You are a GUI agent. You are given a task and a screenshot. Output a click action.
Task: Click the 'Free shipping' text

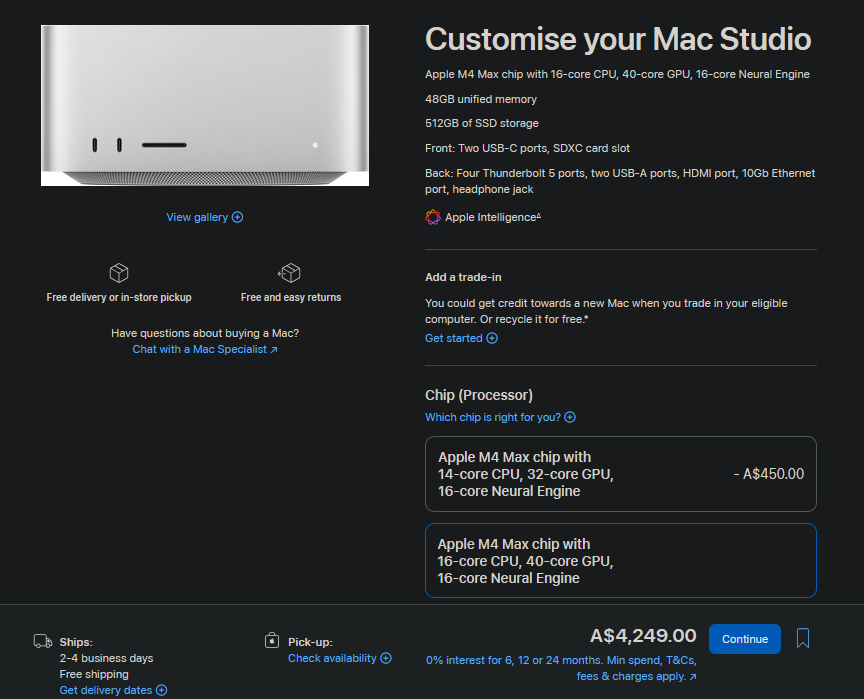pyautogui.click(x=94, y=674)
